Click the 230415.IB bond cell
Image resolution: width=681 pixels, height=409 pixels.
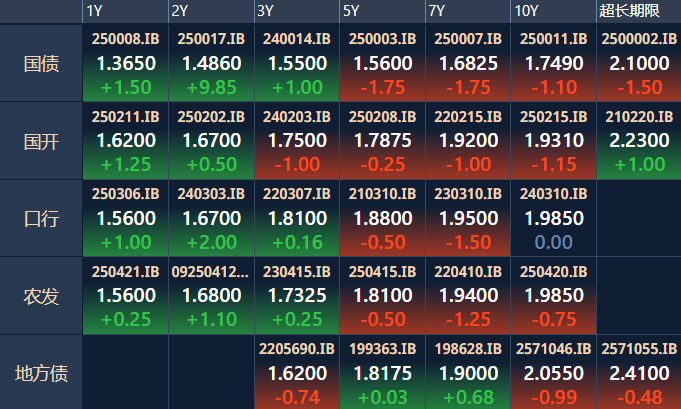296,295
